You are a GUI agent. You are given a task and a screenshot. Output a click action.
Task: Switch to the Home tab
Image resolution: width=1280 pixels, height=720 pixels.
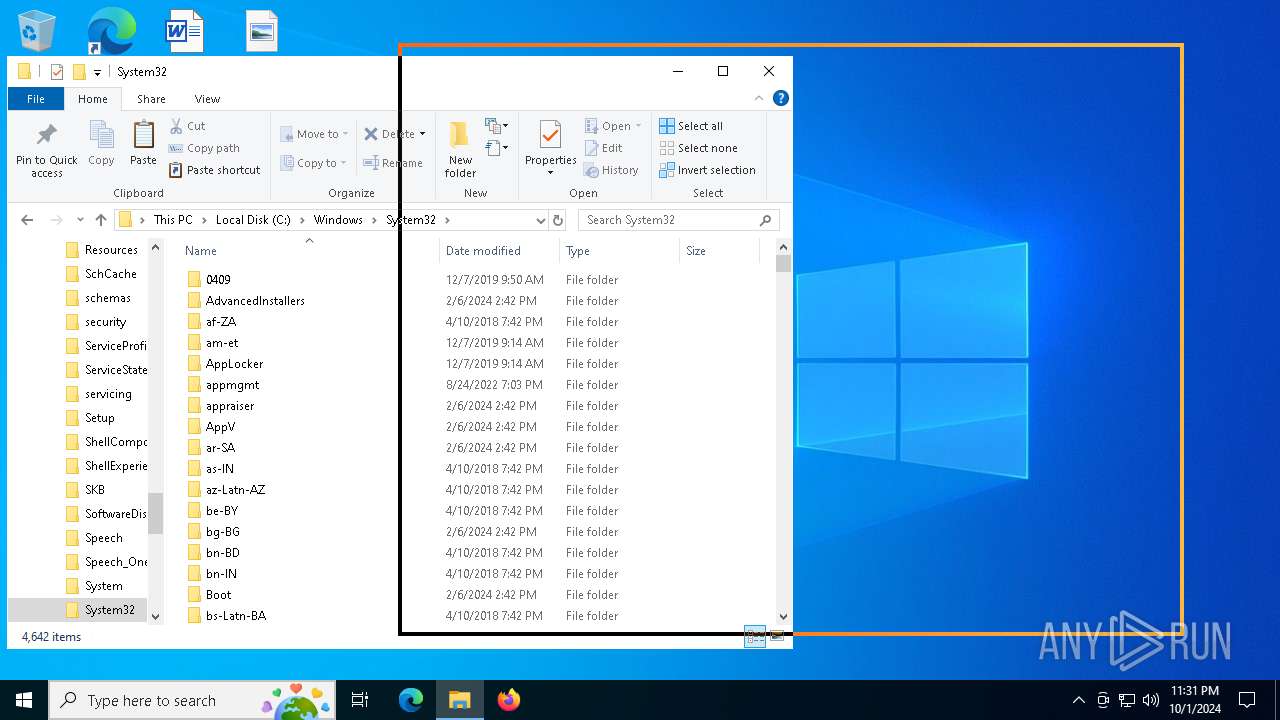(x=93, y=99)
